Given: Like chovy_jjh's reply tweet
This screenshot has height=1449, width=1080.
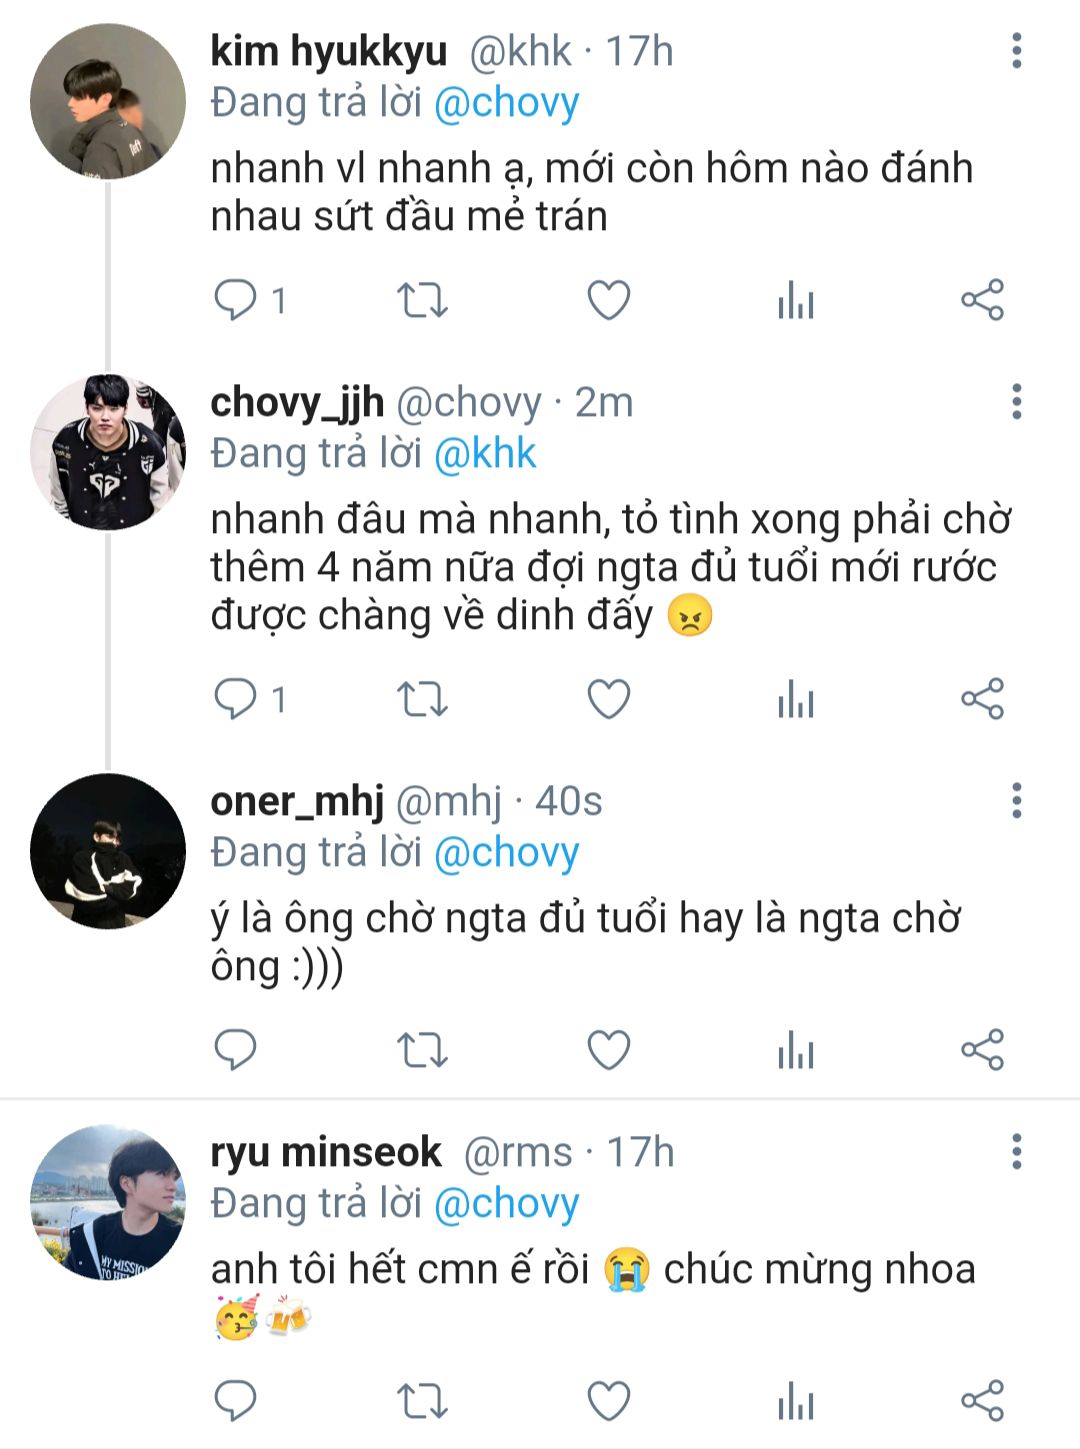Looking at the screenshot, I should (608, 698).
